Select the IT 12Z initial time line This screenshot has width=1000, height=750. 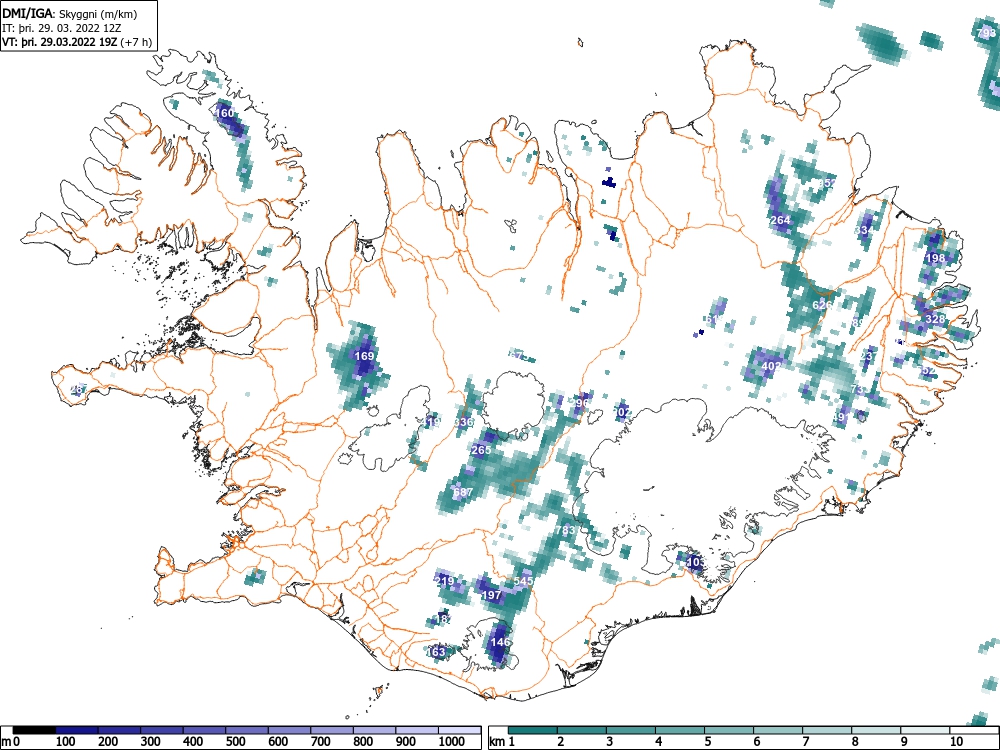point(61,28)
